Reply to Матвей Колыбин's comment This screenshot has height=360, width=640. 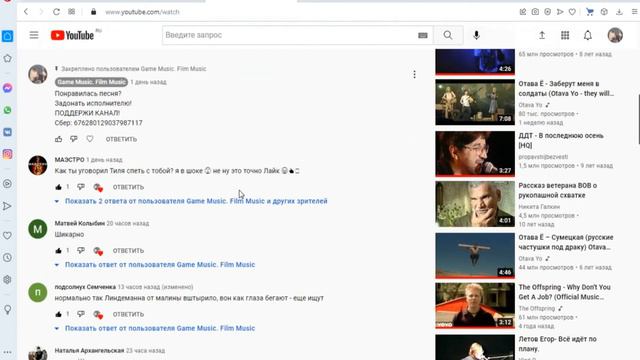tap(128, 251)
